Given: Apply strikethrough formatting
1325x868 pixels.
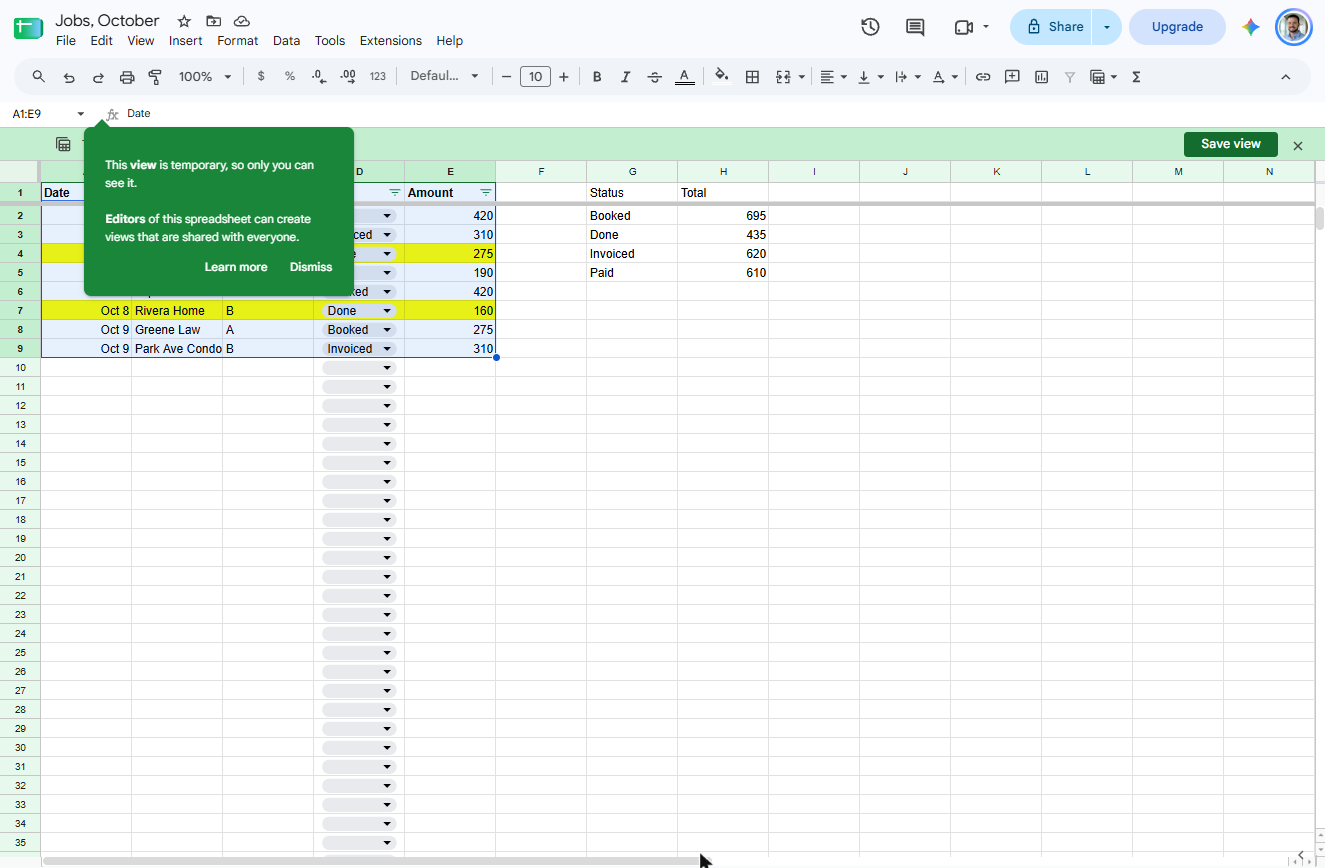Looking at the screenshot, I should click(655, 77).
